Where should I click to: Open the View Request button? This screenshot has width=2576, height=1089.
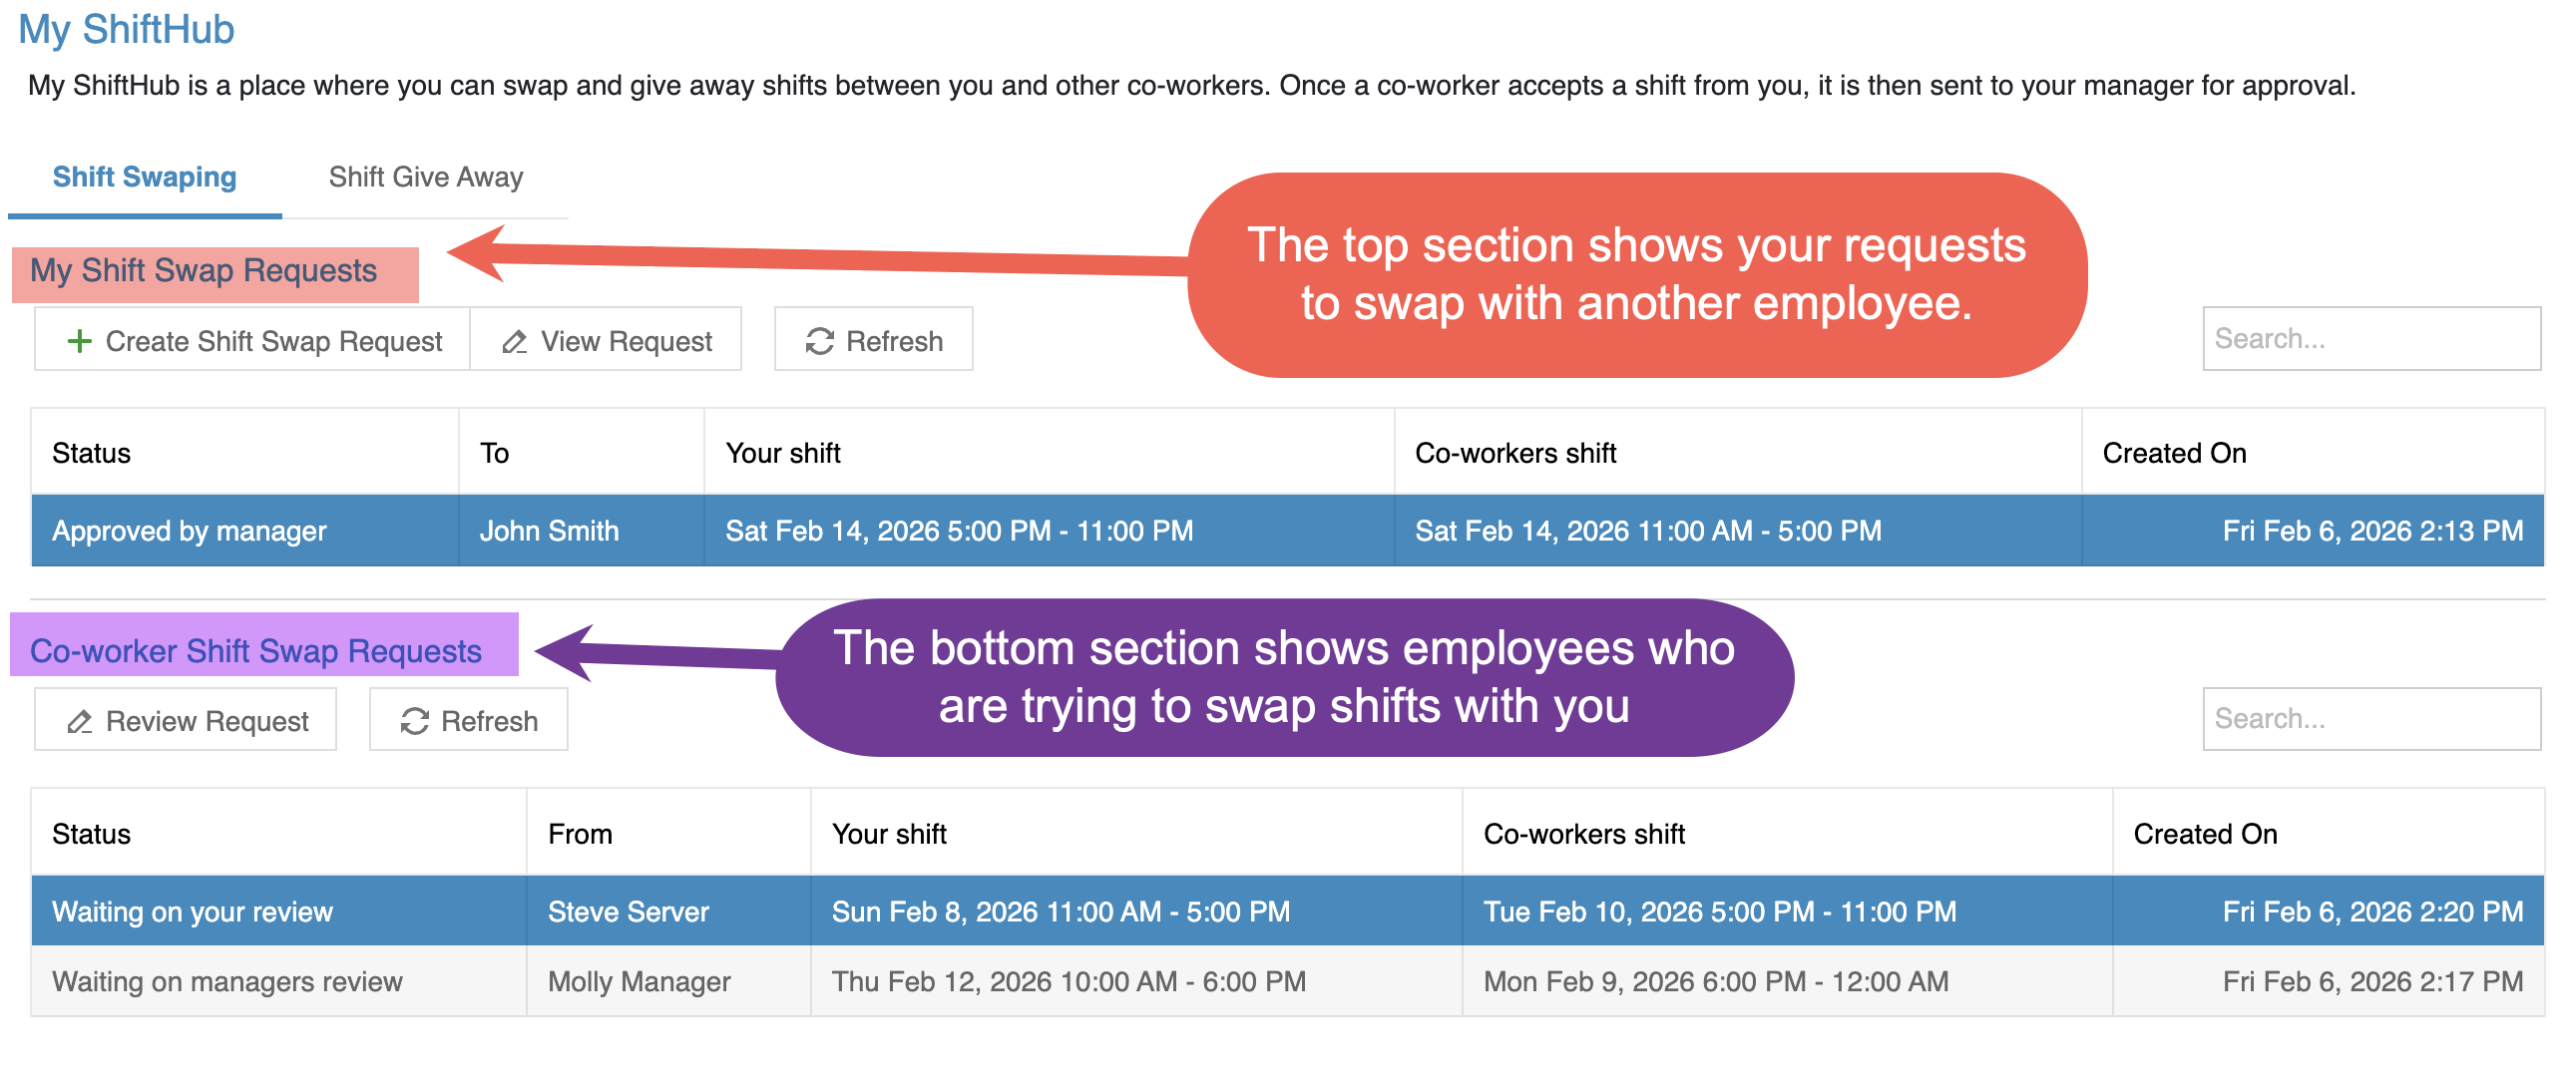tap(606, 341)
